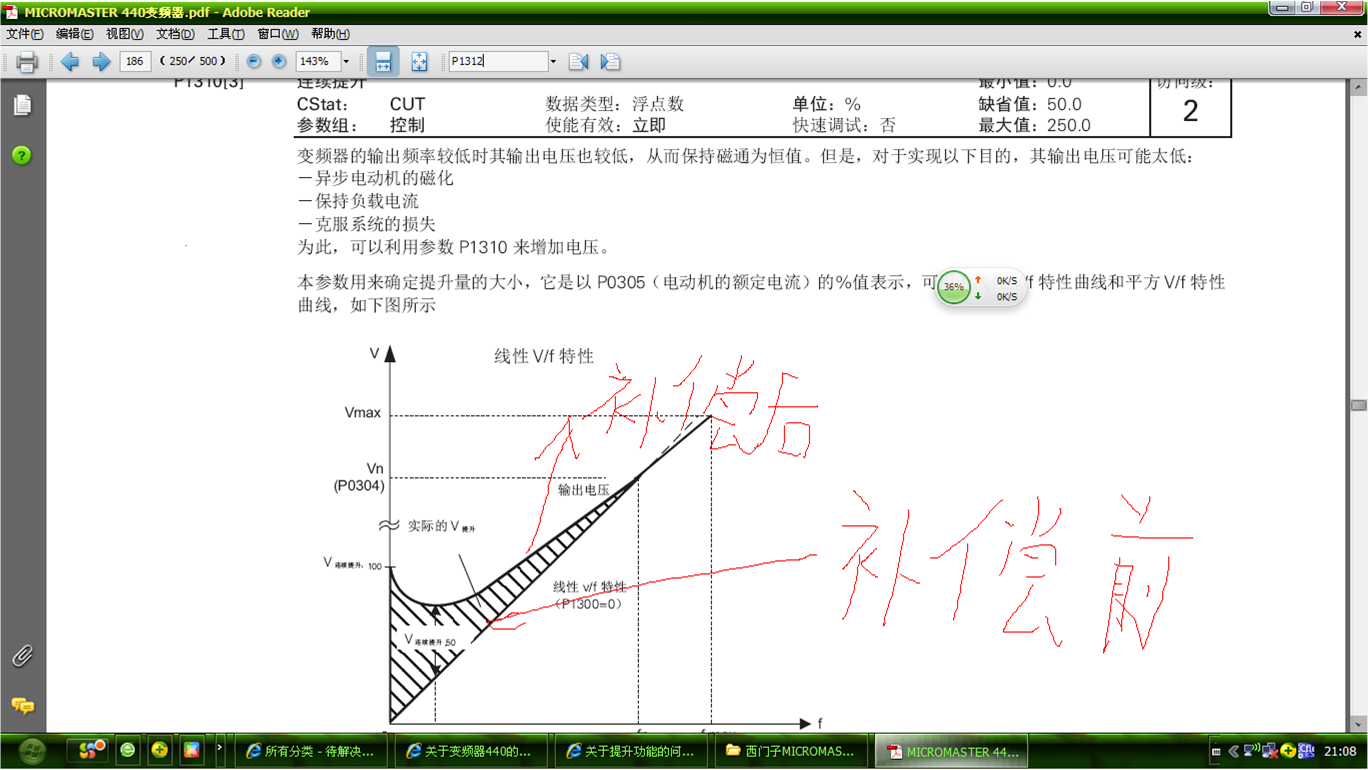Open the find options dropdown arrow
Viewport: 1368px width, 770px height.
553,62
